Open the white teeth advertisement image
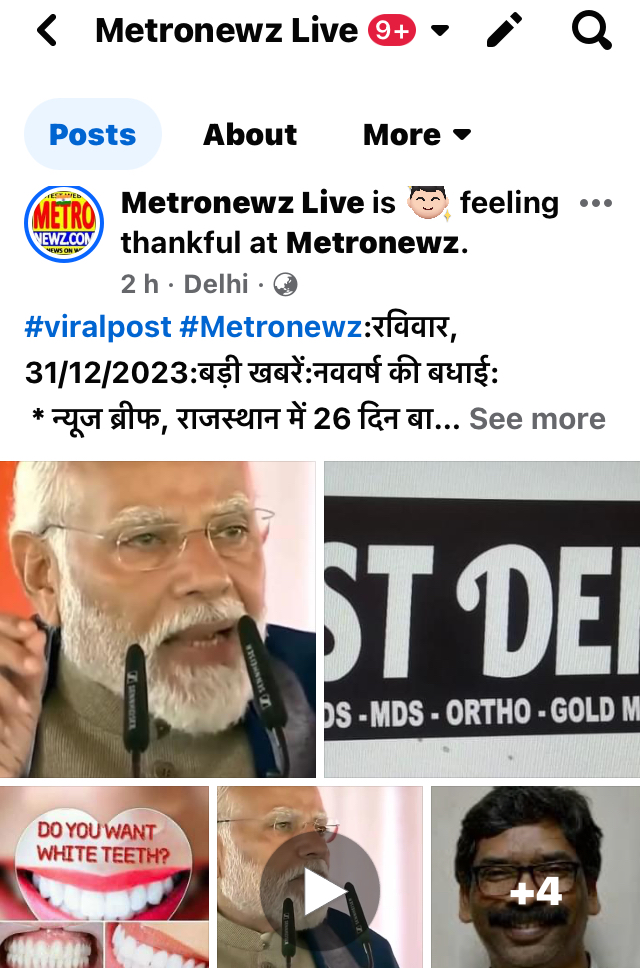The width and height of the screenshot is (640, 968). pyautogui.click(x=104, y=877)
